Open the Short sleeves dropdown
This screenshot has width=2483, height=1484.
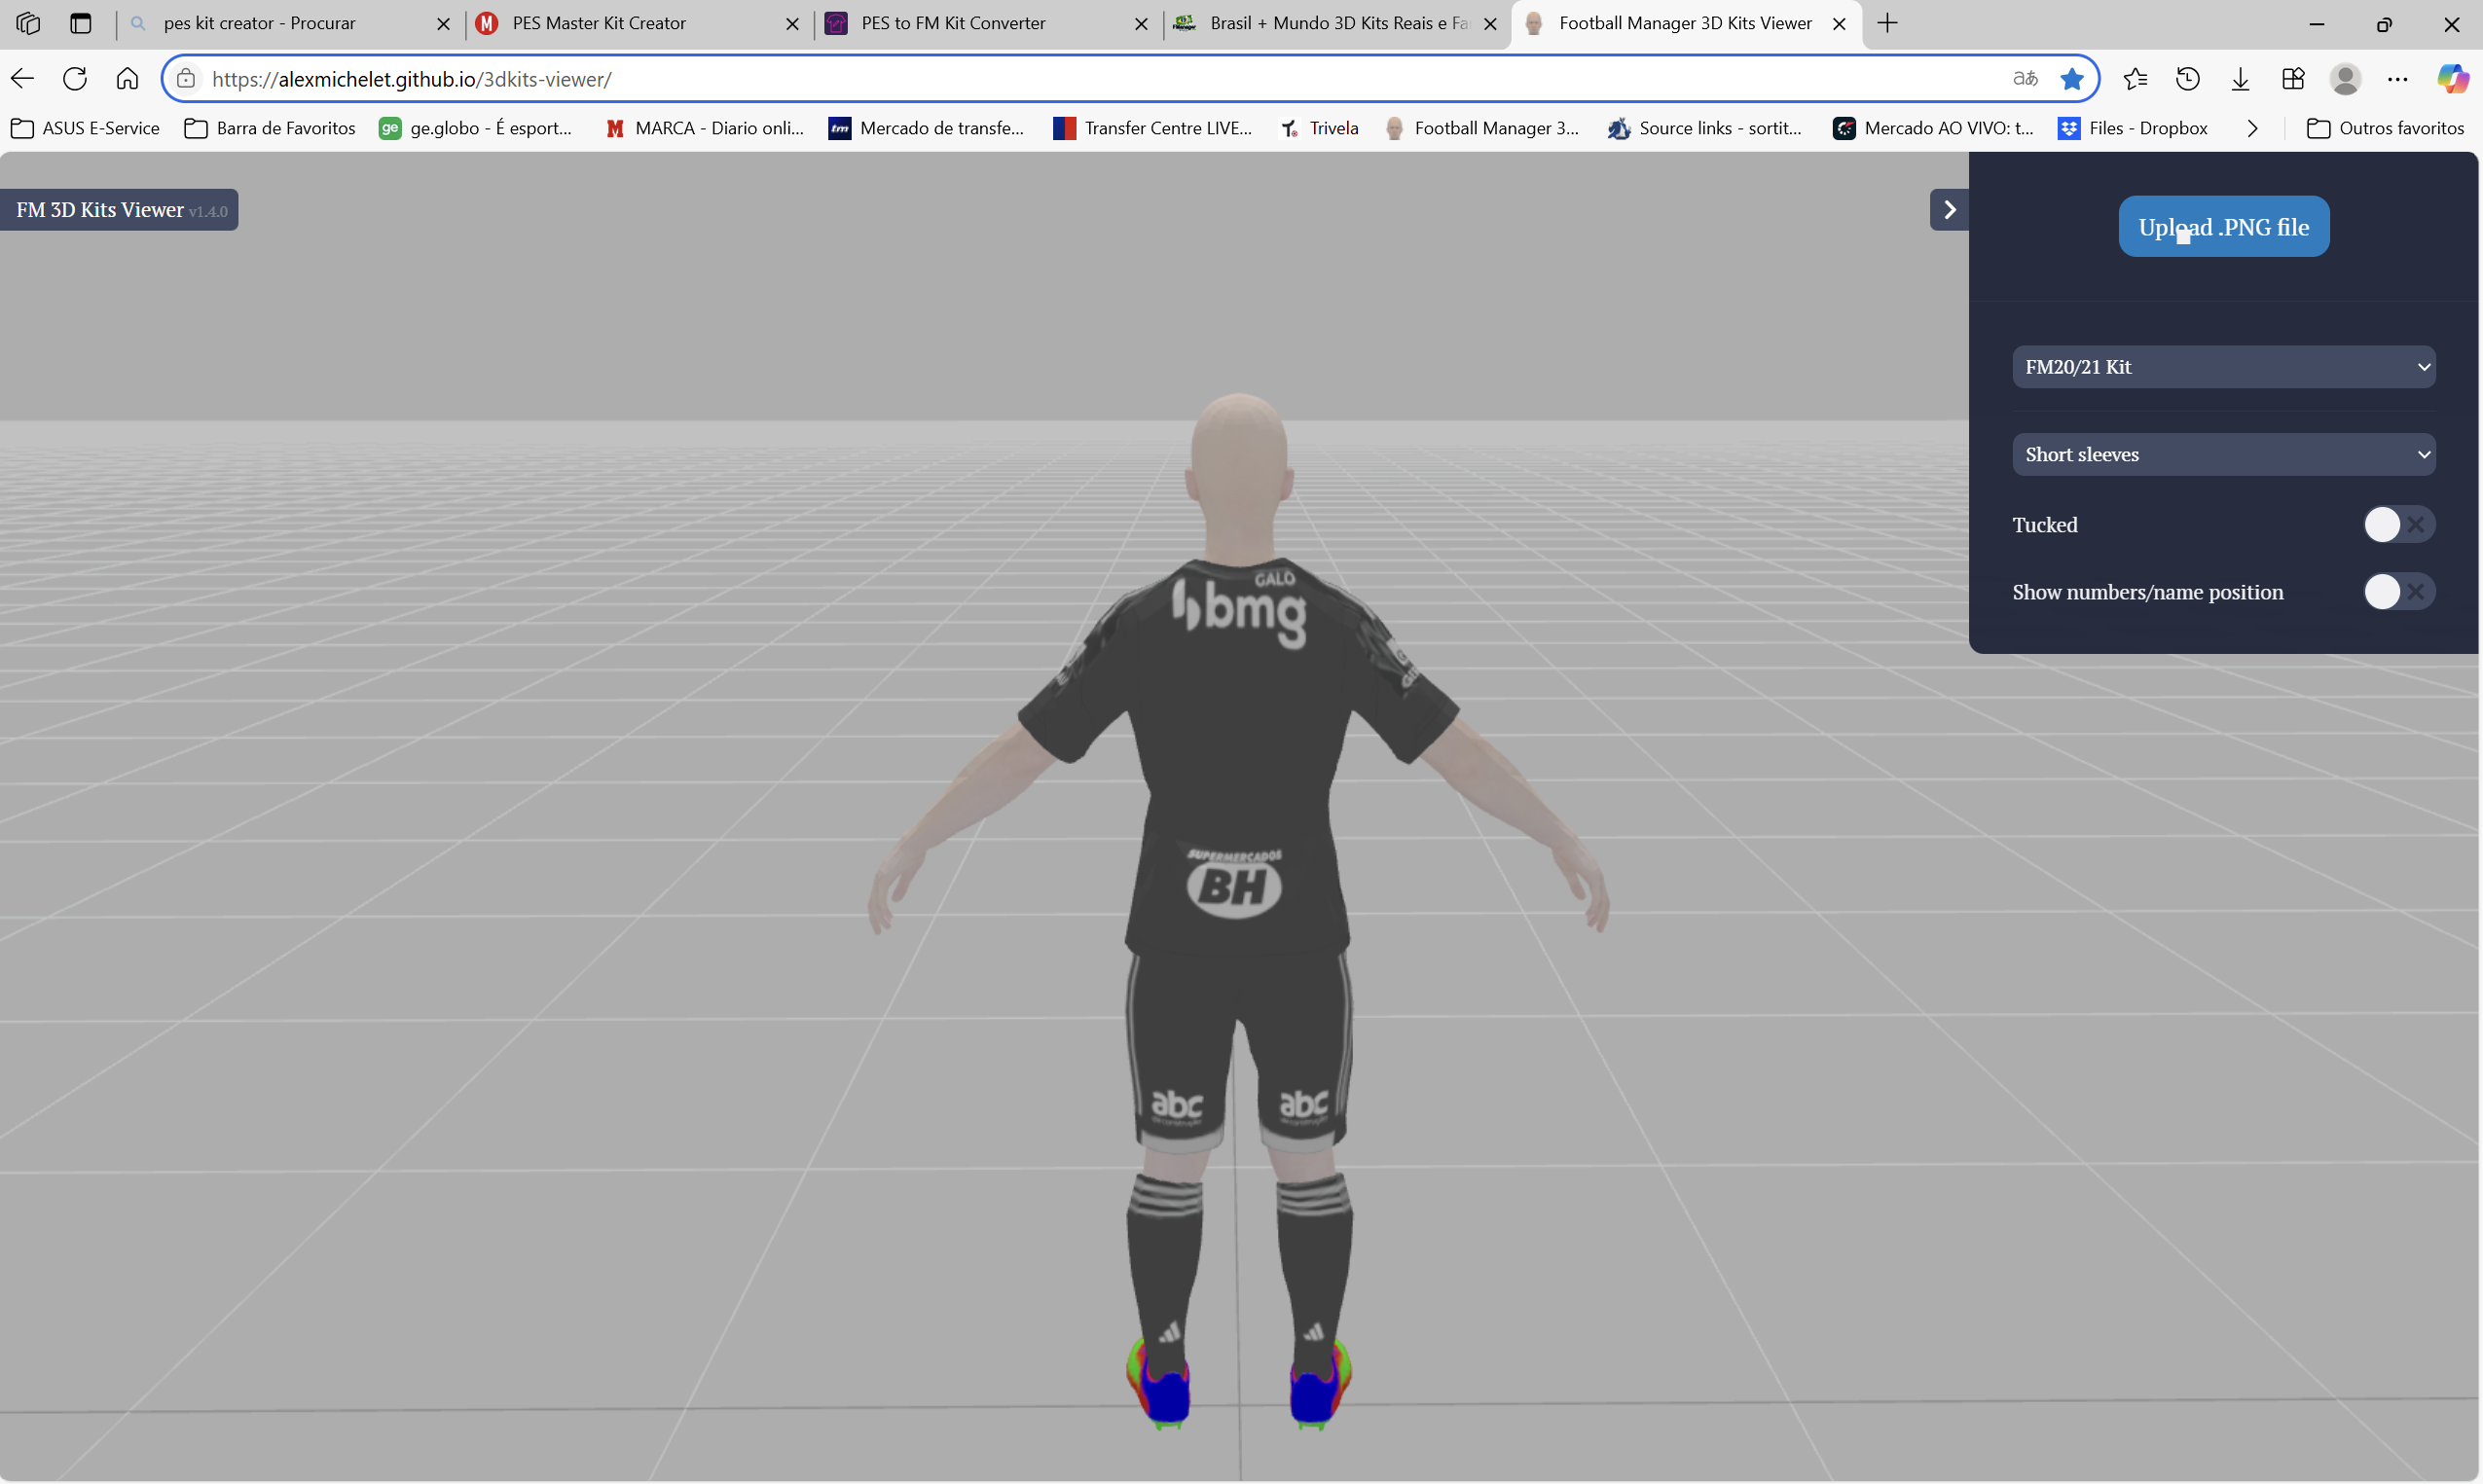pyautogui.click(x=2222, y=455)
